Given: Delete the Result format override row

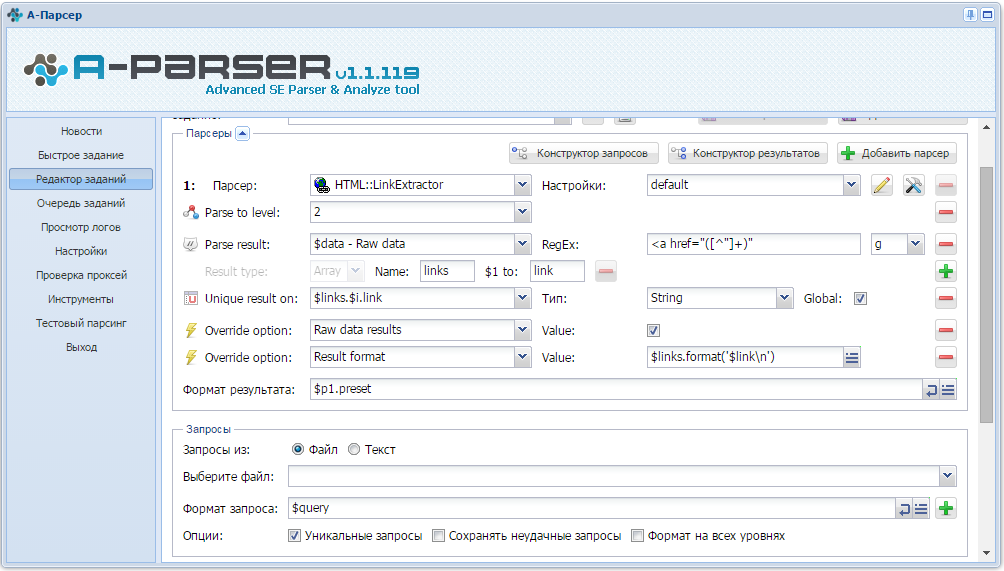Looking at the screenshot, I should click(946, 357).
